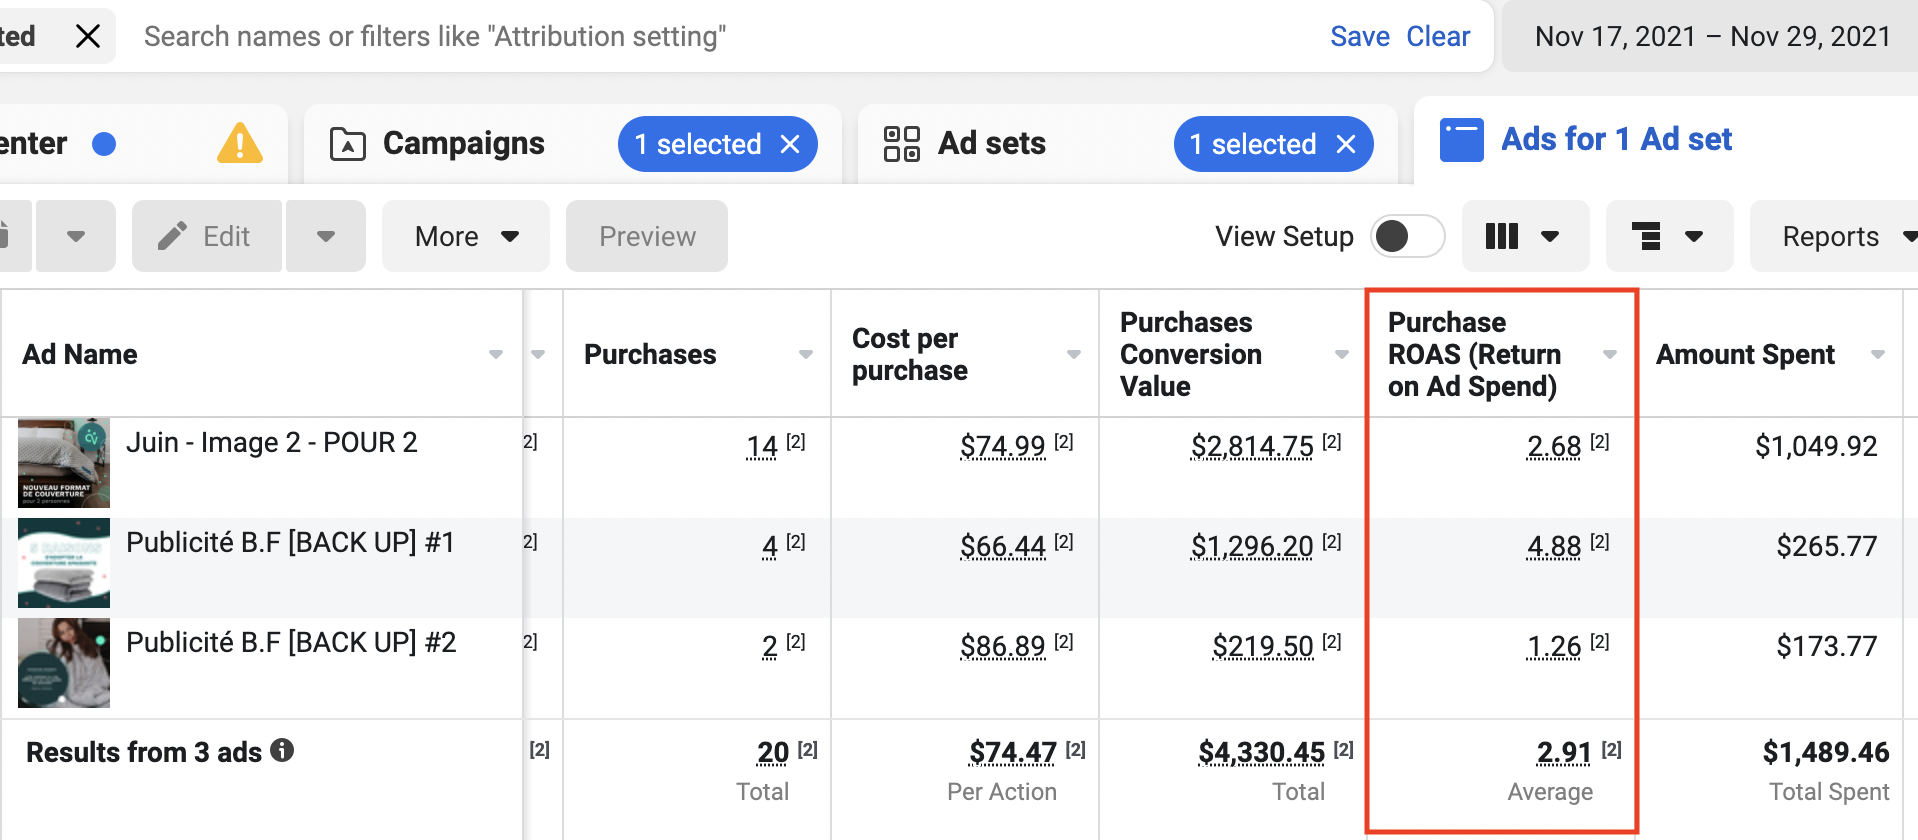This screenshot has height=840, width=1918.
Task: Open the Ads for 1 Ad set tab
Action: tap(1616, 139)
